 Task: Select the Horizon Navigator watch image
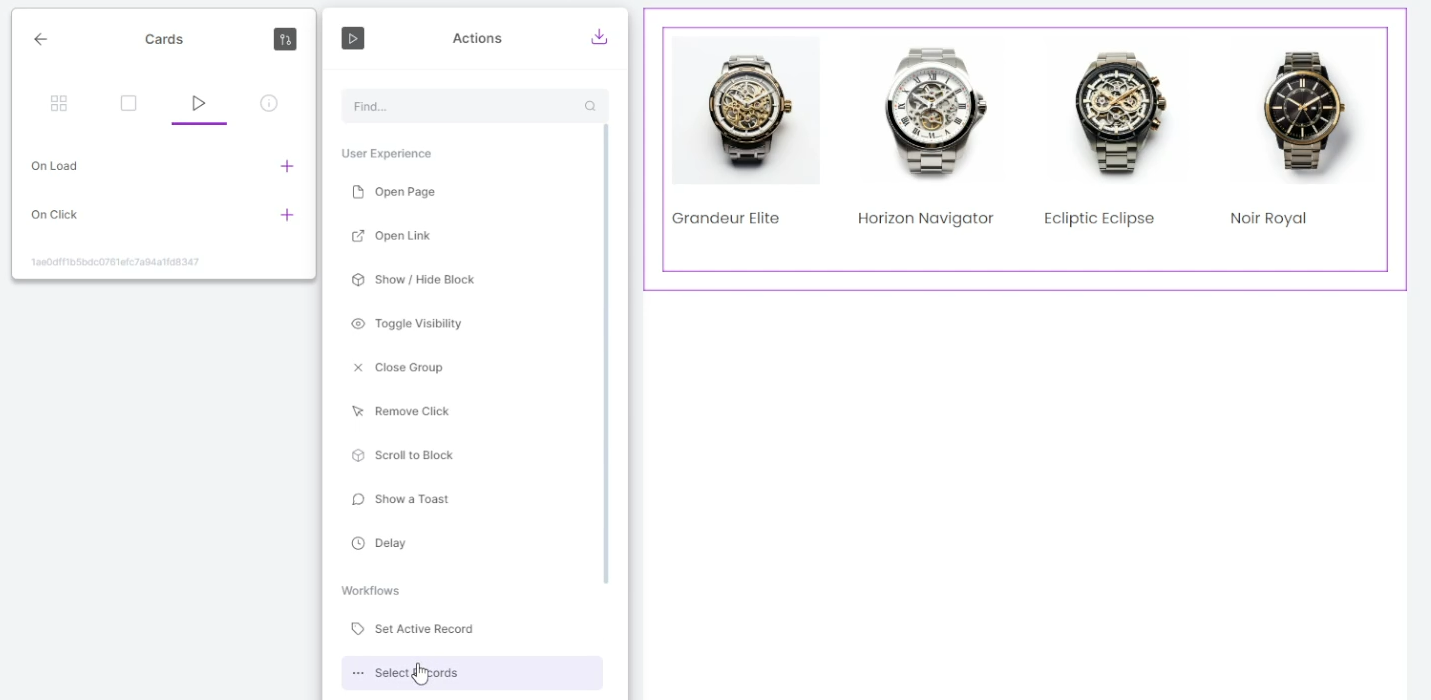point(932,110)
